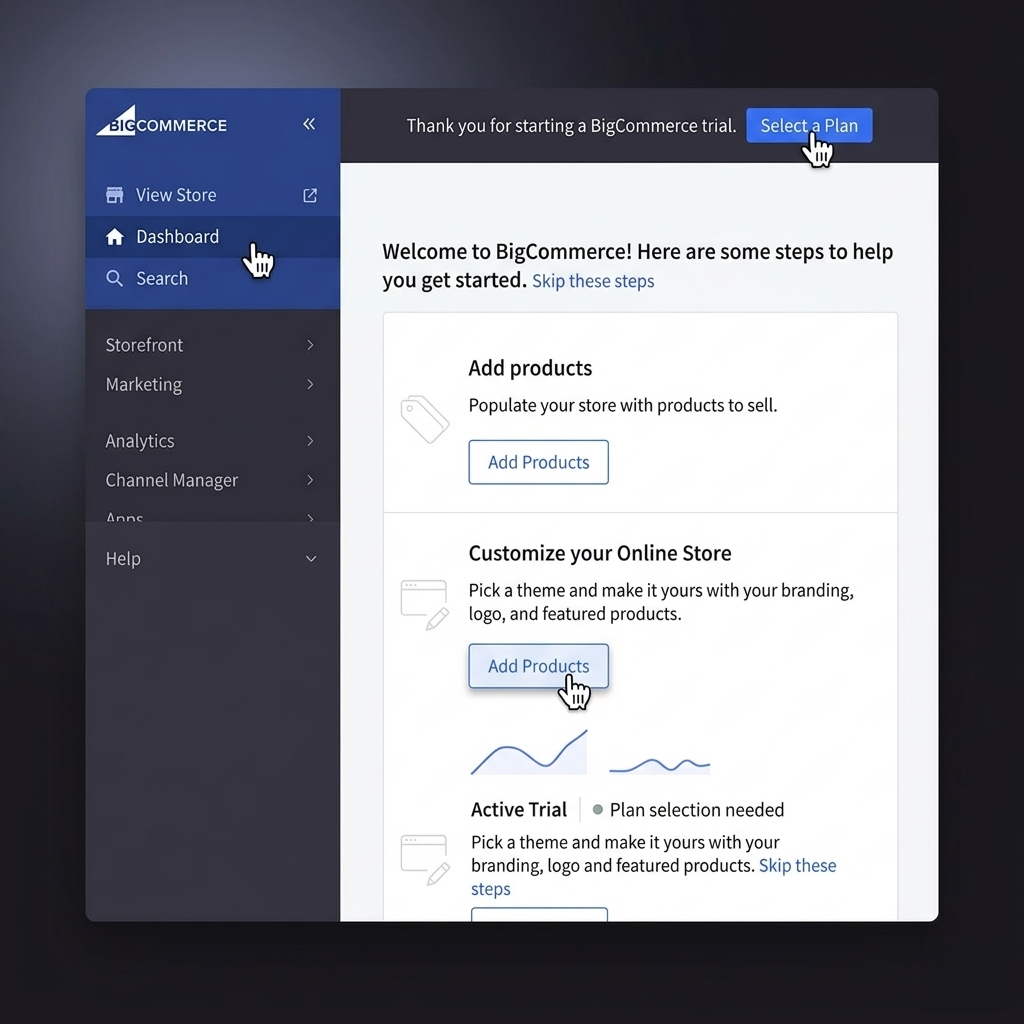This screenshot has width=1024, height=1024.
Task: Go to the Dashboard menu item
Action: coord(177,237)
